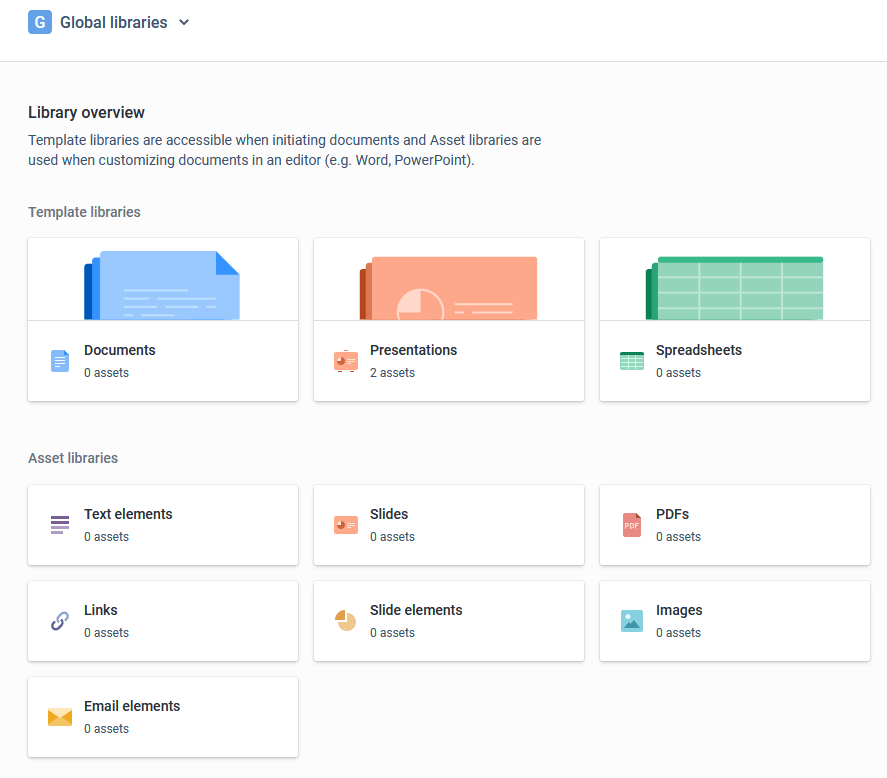This screenshot has height=778, width=887.
Task: Select the Links chain icon
Action: coord(59,620)
